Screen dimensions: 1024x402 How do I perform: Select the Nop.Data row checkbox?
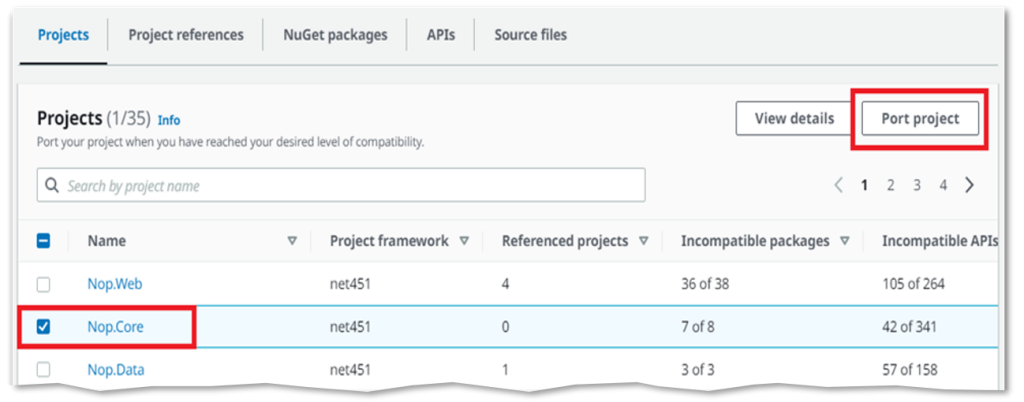pos(44,370)
